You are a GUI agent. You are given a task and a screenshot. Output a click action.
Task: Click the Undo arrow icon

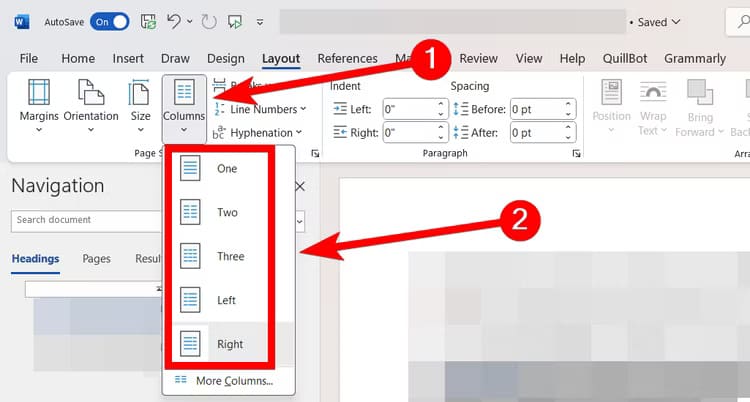point(174,22)
